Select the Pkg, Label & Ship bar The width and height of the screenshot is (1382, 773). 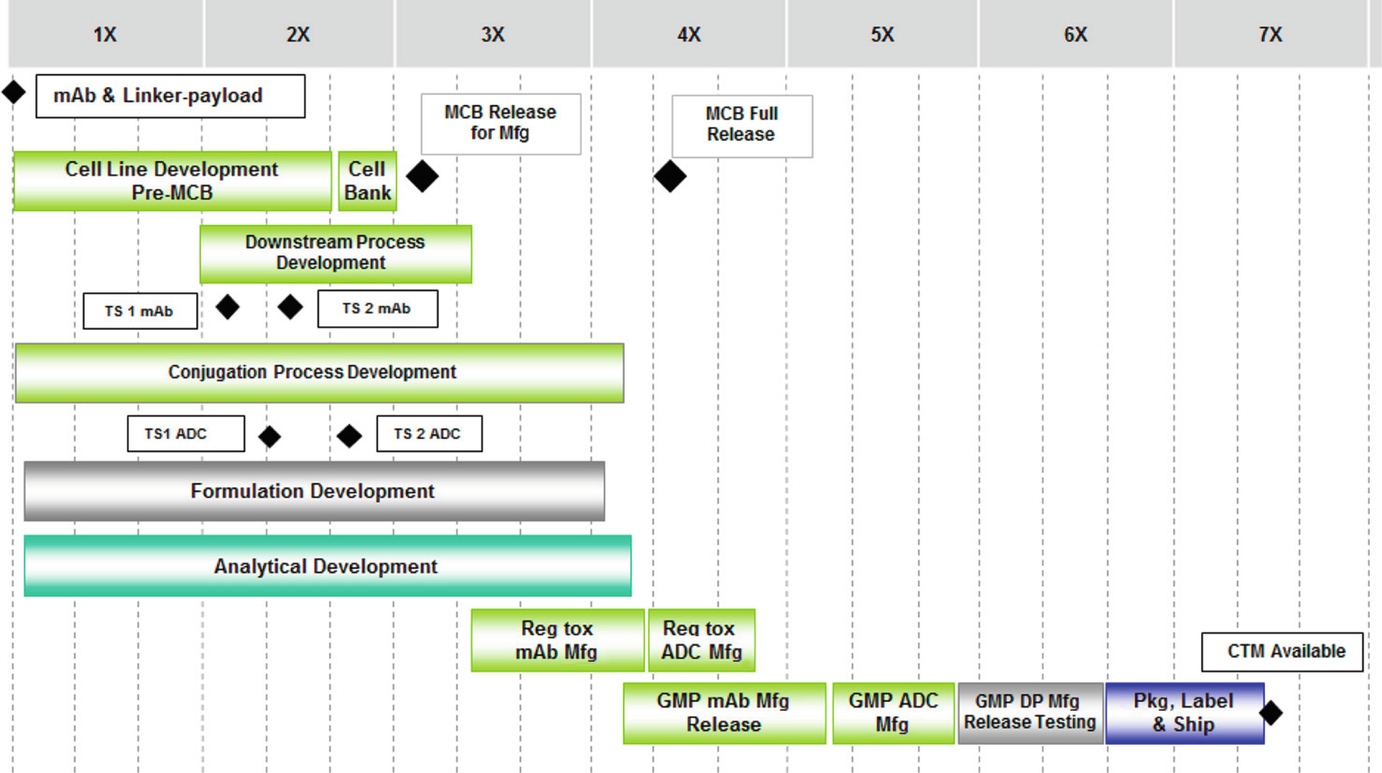(1184, 712)
